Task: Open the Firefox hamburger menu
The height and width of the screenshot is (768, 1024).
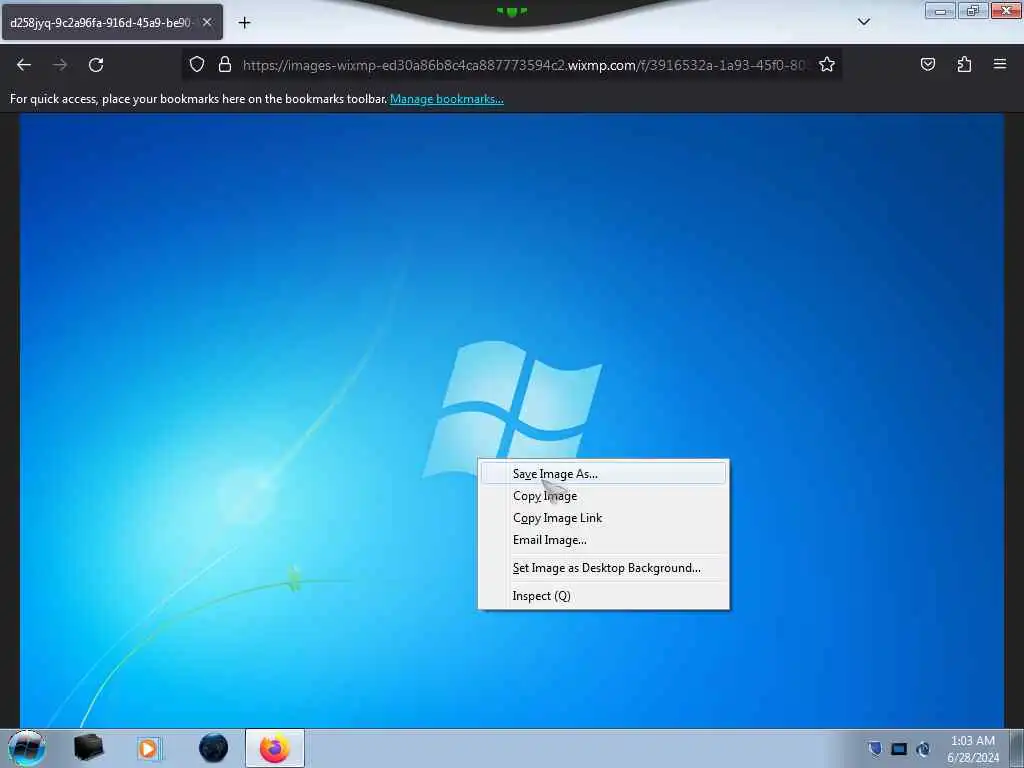Action: (1000, 64)
